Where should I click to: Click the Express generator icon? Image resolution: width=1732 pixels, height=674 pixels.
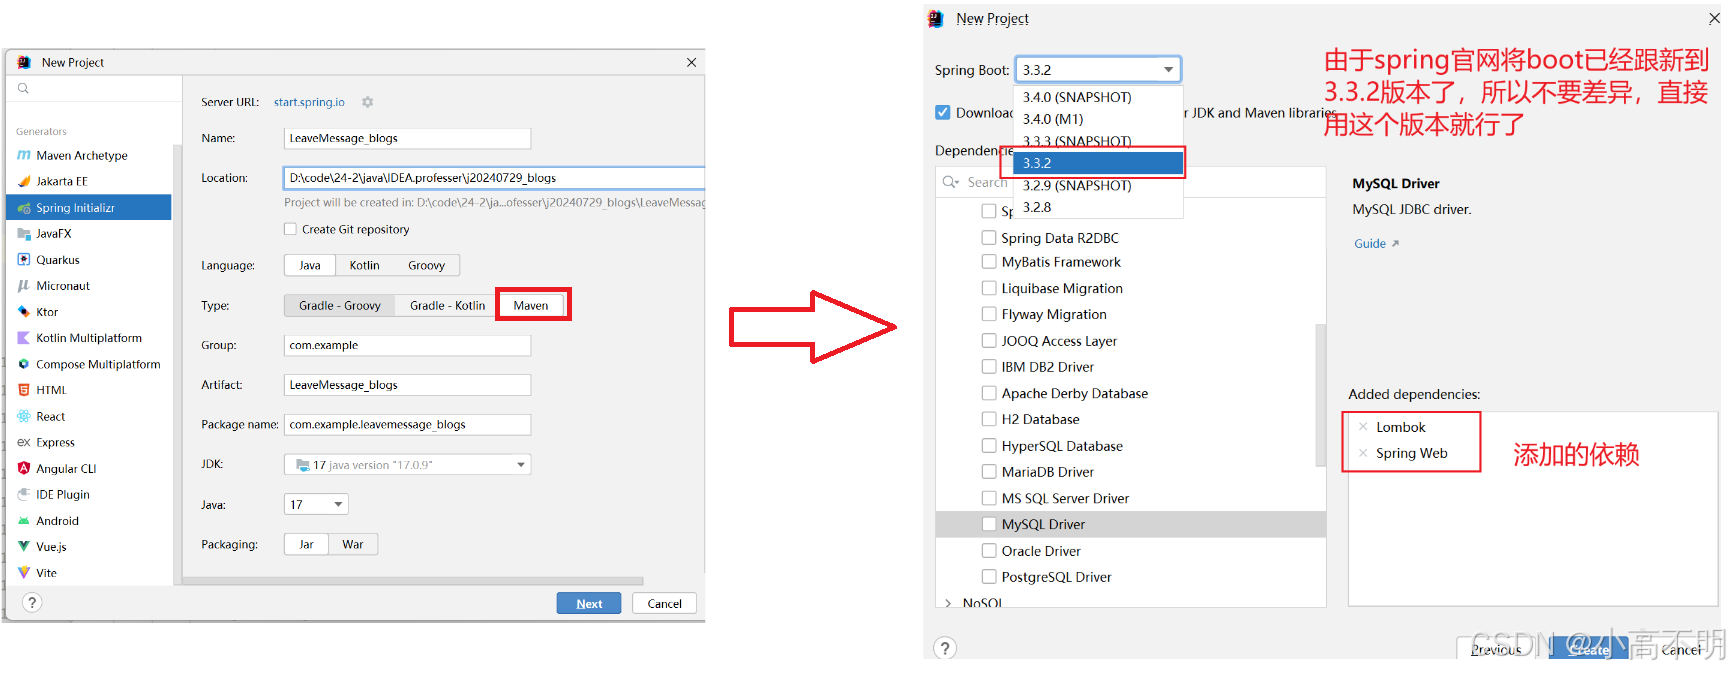24,442
